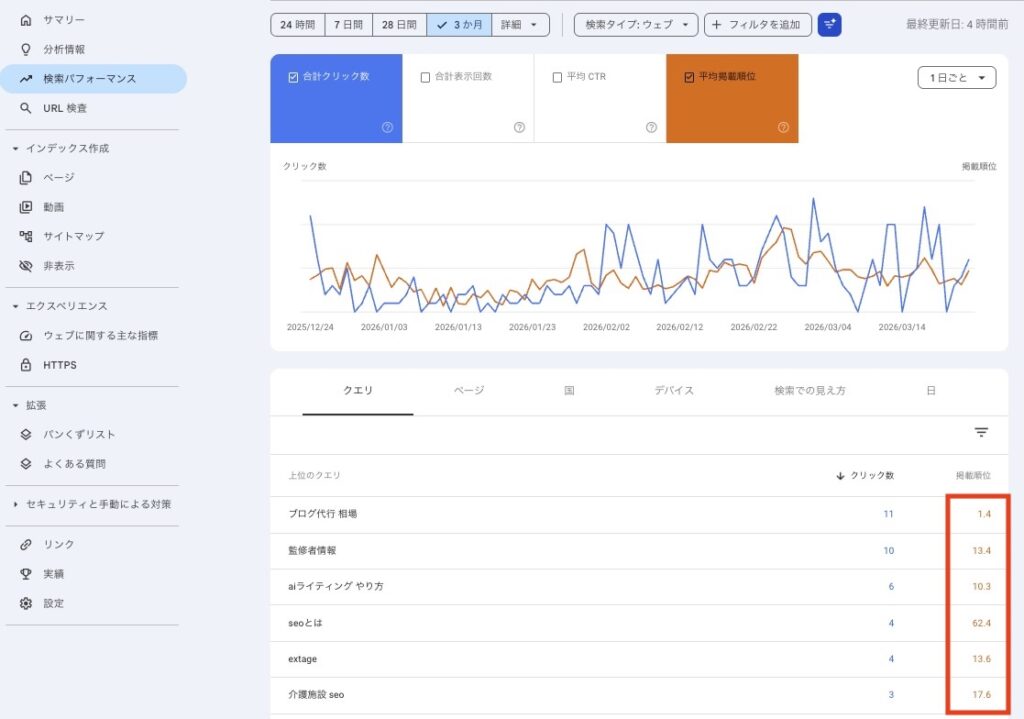1024x719 pixels.
Task: Open サイトマップ from the sidebar
Action: (x=73, y=236)
